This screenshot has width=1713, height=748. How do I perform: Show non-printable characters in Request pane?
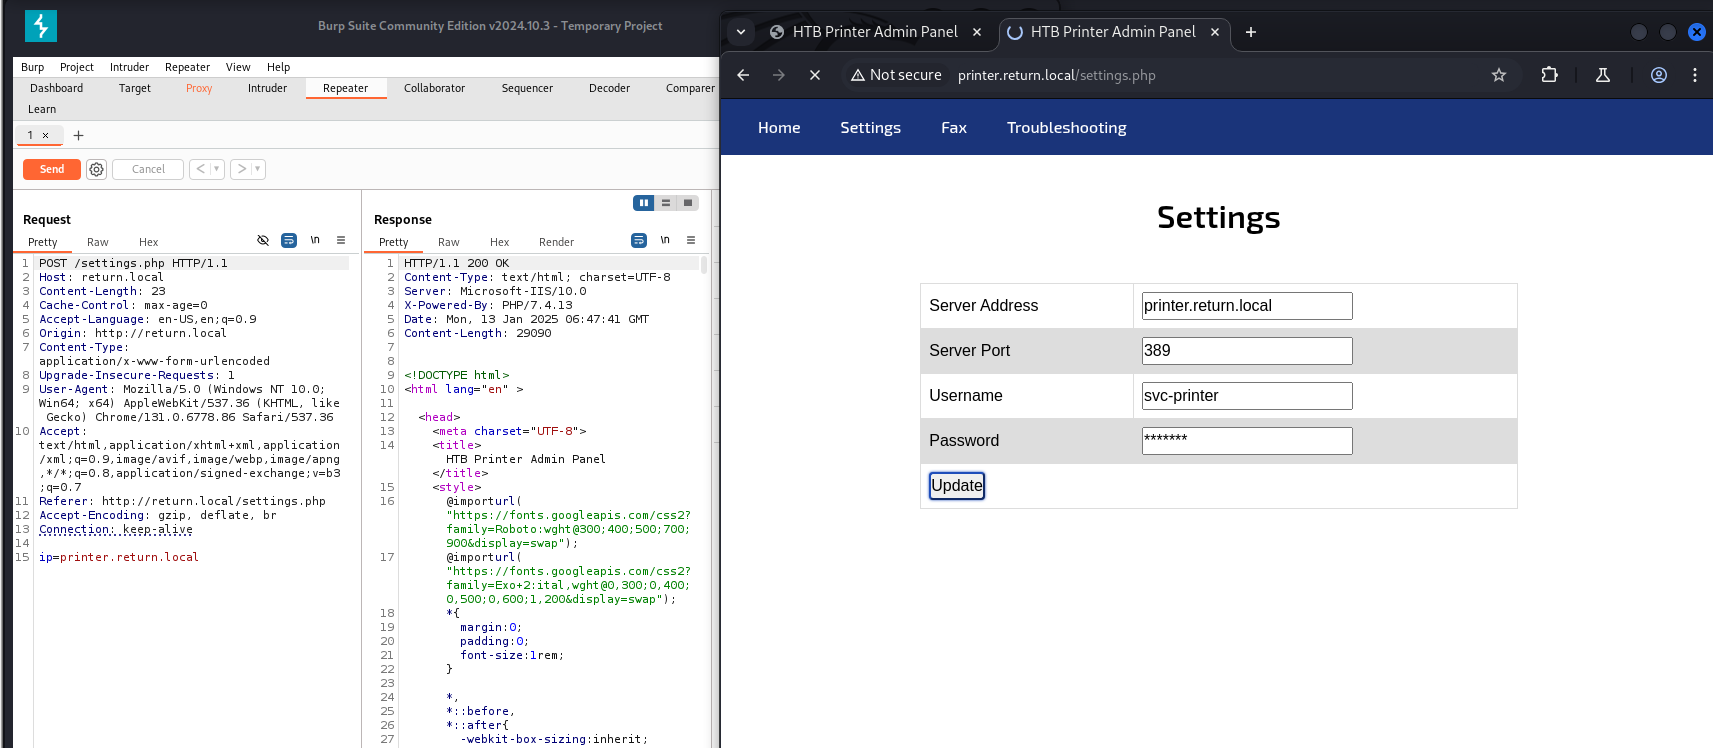pos(315,240)
